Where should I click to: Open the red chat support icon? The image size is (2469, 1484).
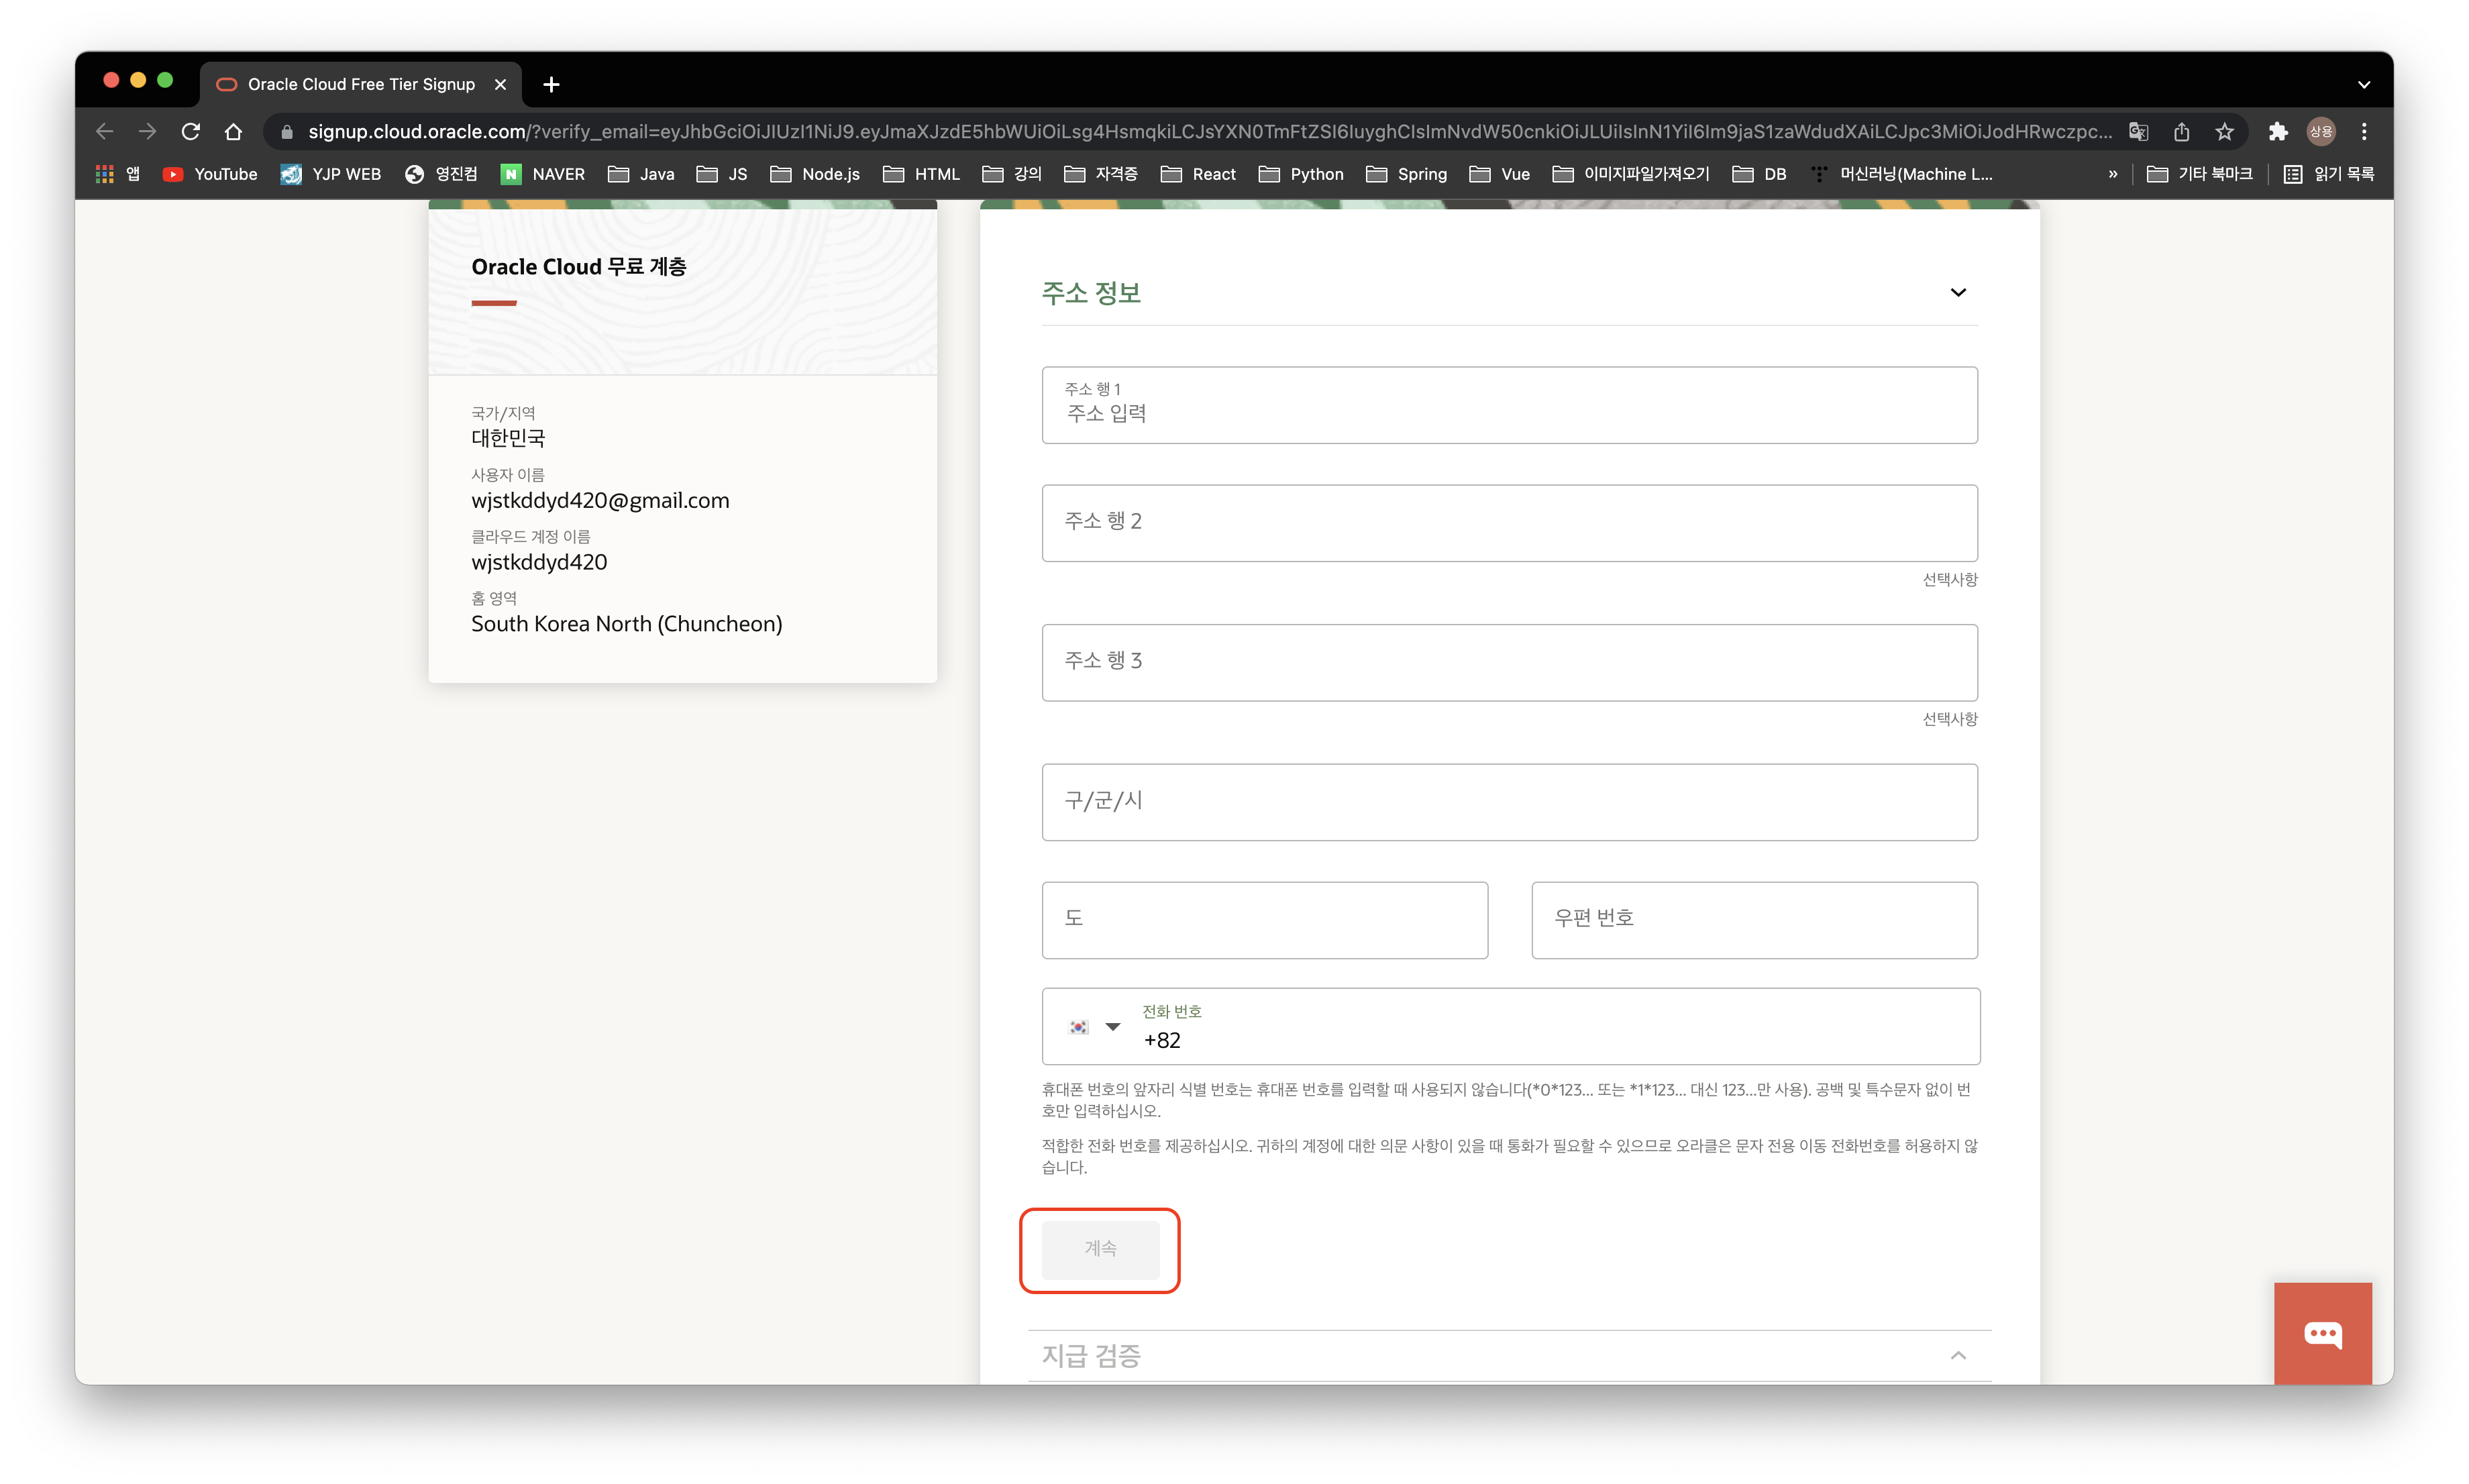[x=2322, y=1333]
